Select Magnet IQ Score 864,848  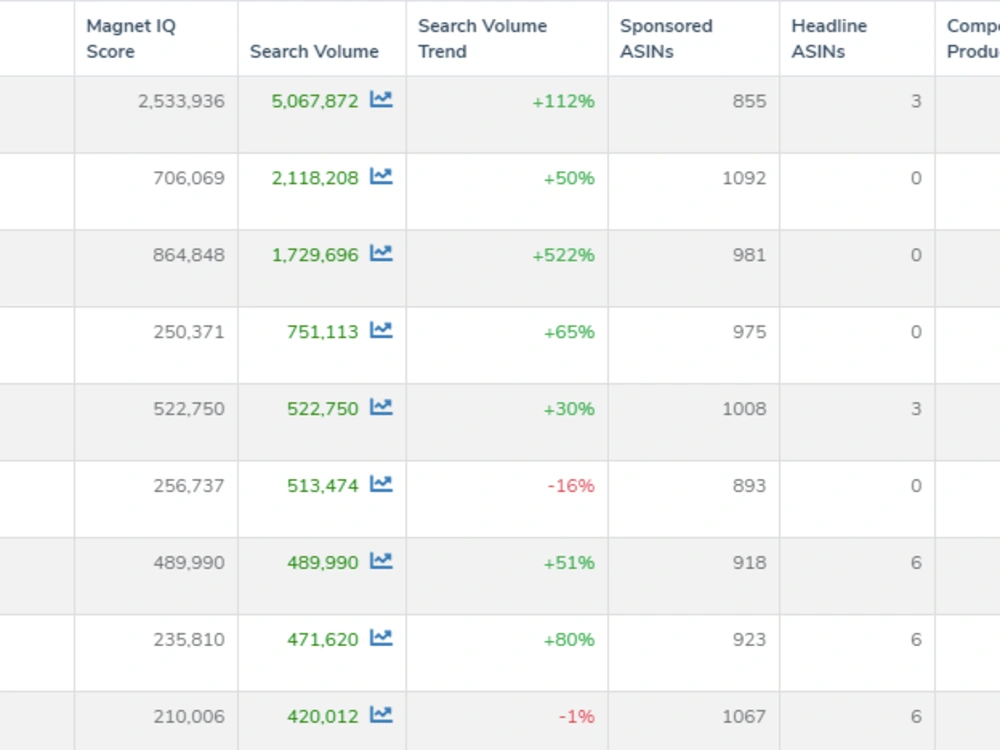pyautogui.click(x=189, y=255)
